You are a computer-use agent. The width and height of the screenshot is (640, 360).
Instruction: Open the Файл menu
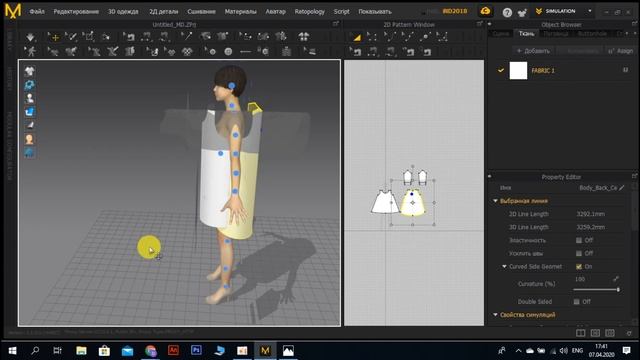click(37, 11)
